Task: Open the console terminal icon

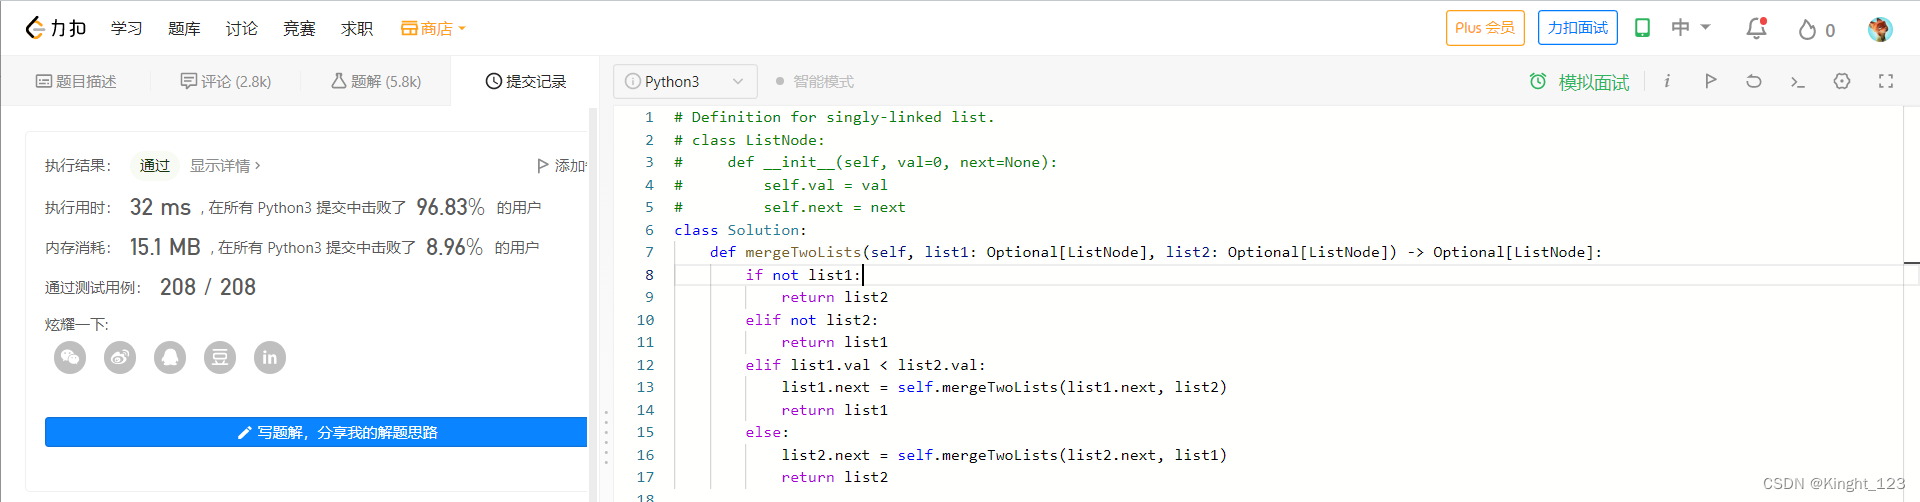Action: [1797, 82]
